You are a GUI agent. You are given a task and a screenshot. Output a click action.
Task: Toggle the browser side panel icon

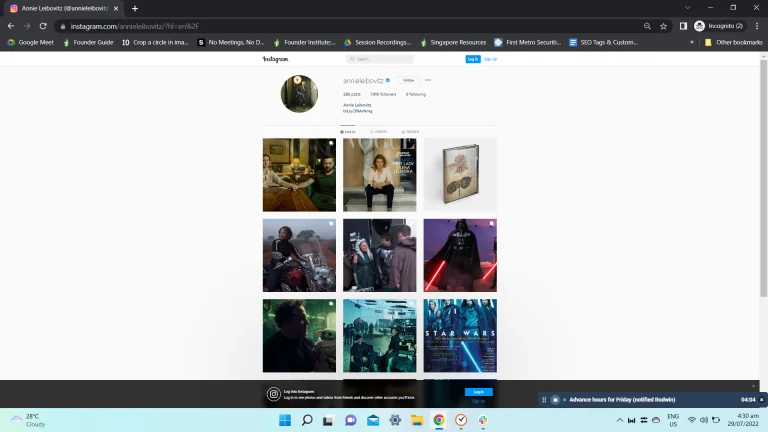[x=683, y=26]
